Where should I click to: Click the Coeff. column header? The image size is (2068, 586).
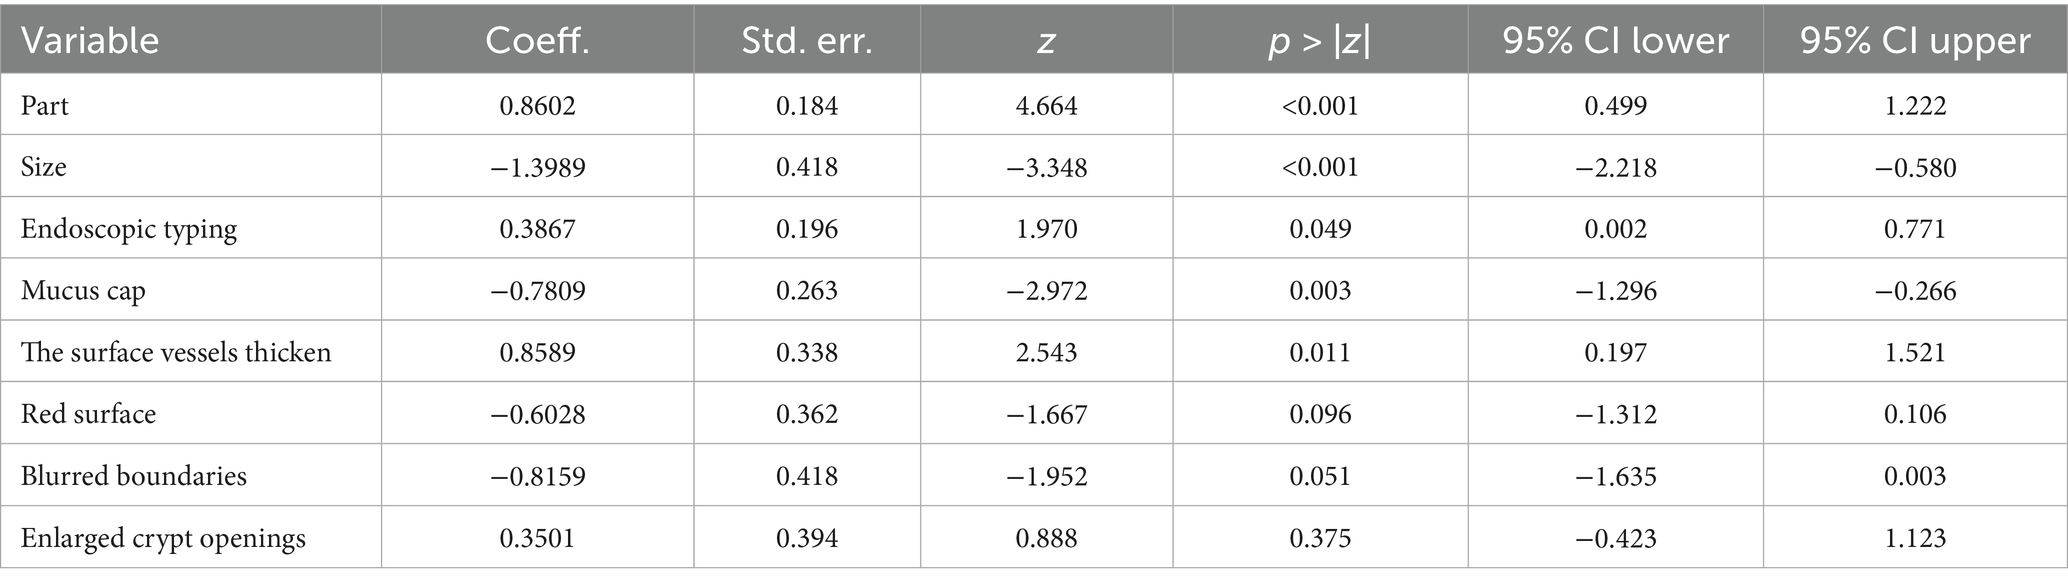[x=537, y=41]
